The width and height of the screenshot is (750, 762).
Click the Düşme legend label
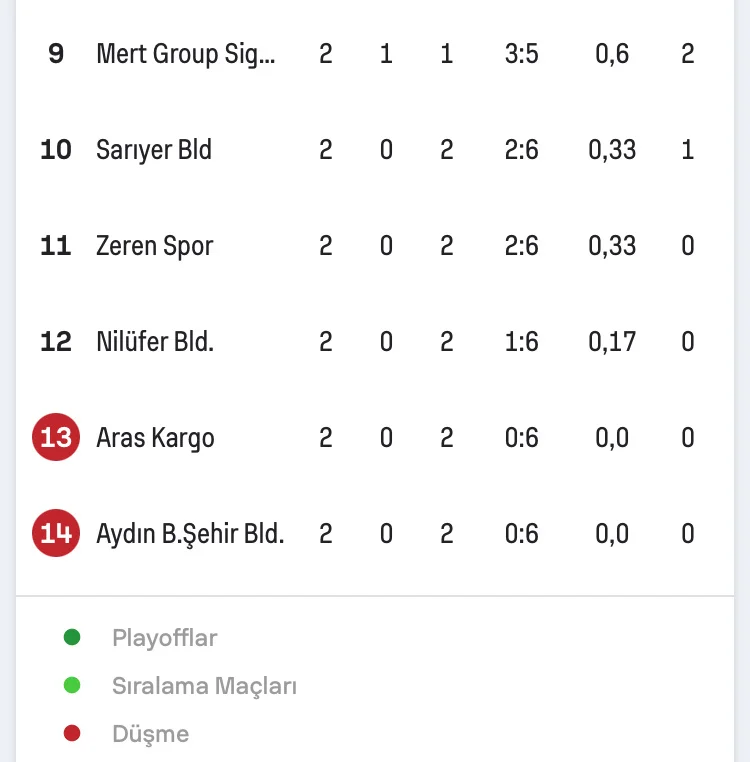coord(150,734)
